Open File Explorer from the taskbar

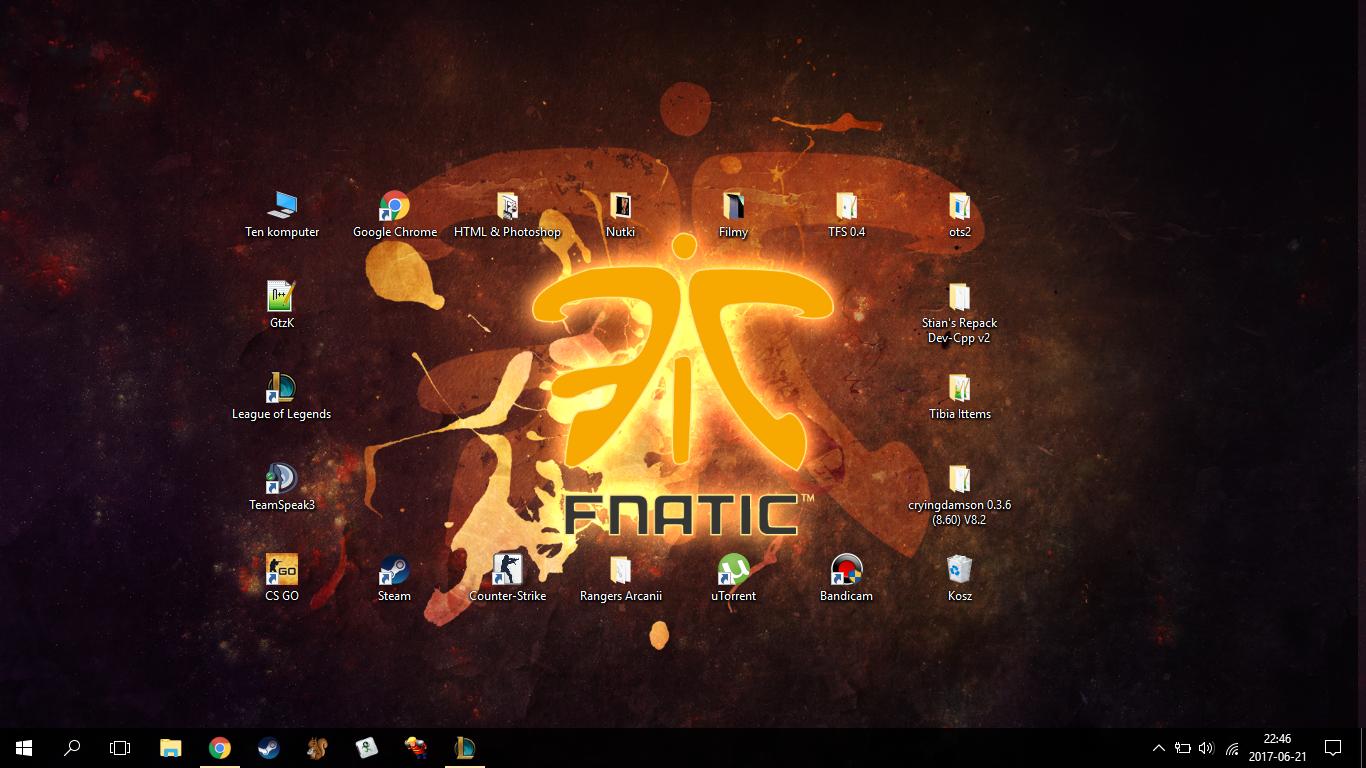[x=171, y=748]
